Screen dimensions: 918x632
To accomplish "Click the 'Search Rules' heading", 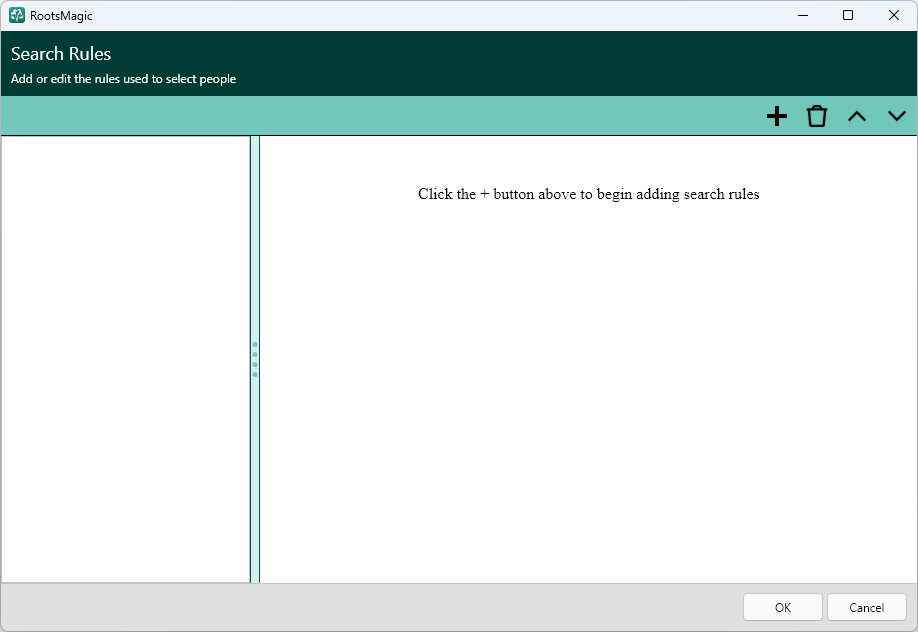I will pos(61,54).
